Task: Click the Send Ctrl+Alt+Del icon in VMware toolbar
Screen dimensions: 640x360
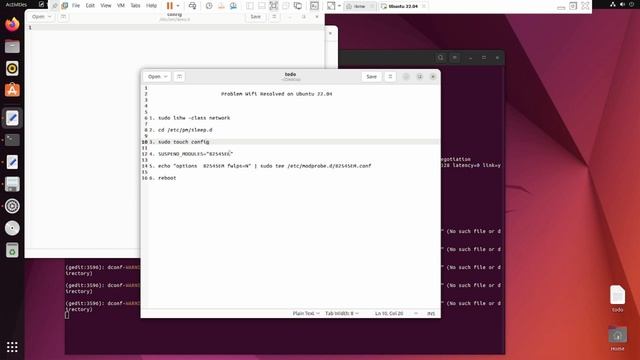Action: [x=192, y=6]
